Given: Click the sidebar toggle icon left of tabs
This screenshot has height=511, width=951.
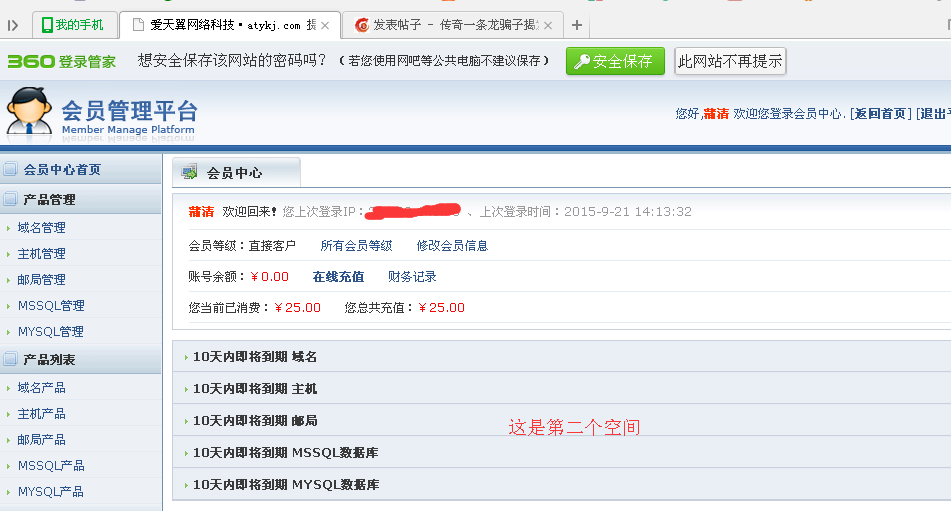Looking at the screenshot, I should pyautogui.click(x=13, y=25).
